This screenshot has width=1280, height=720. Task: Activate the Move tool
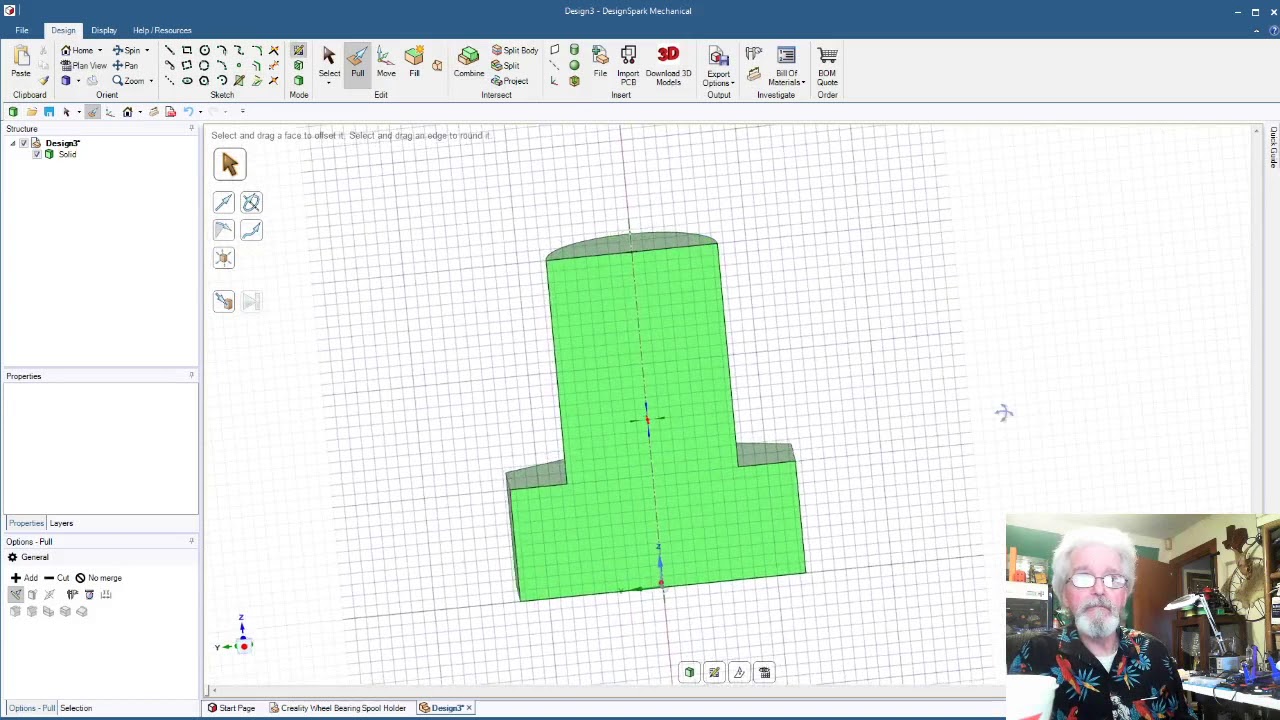(x=386, y=62)
